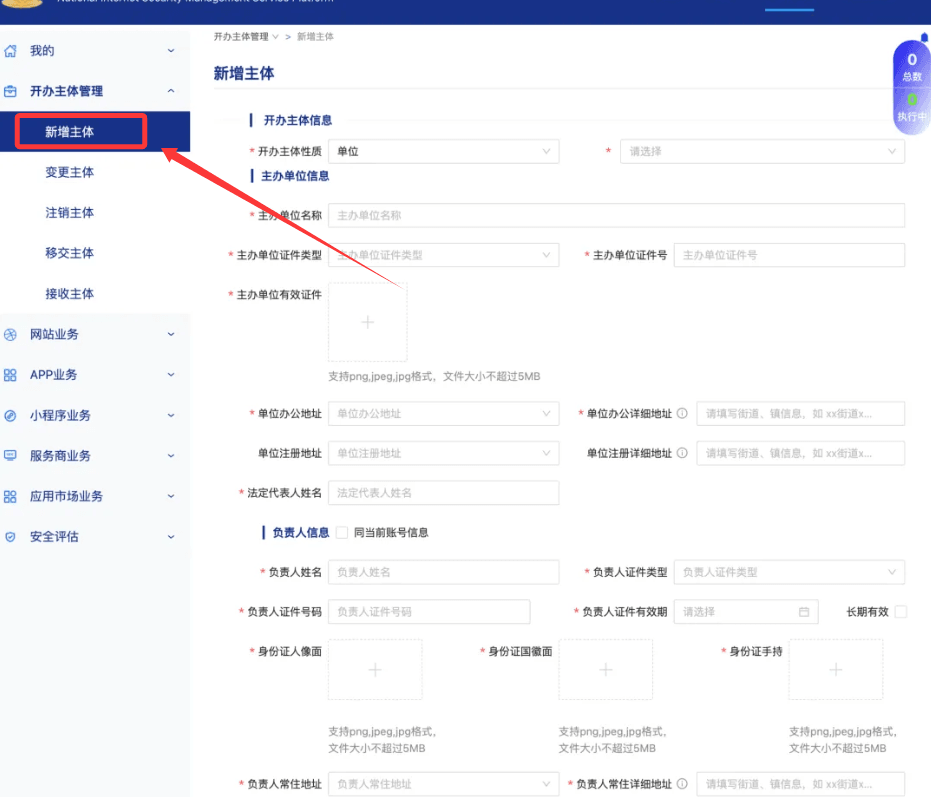This screenshot has height=797, width=931.
Task: Select the 网站业务 globe icon
Action: (12, 334)
